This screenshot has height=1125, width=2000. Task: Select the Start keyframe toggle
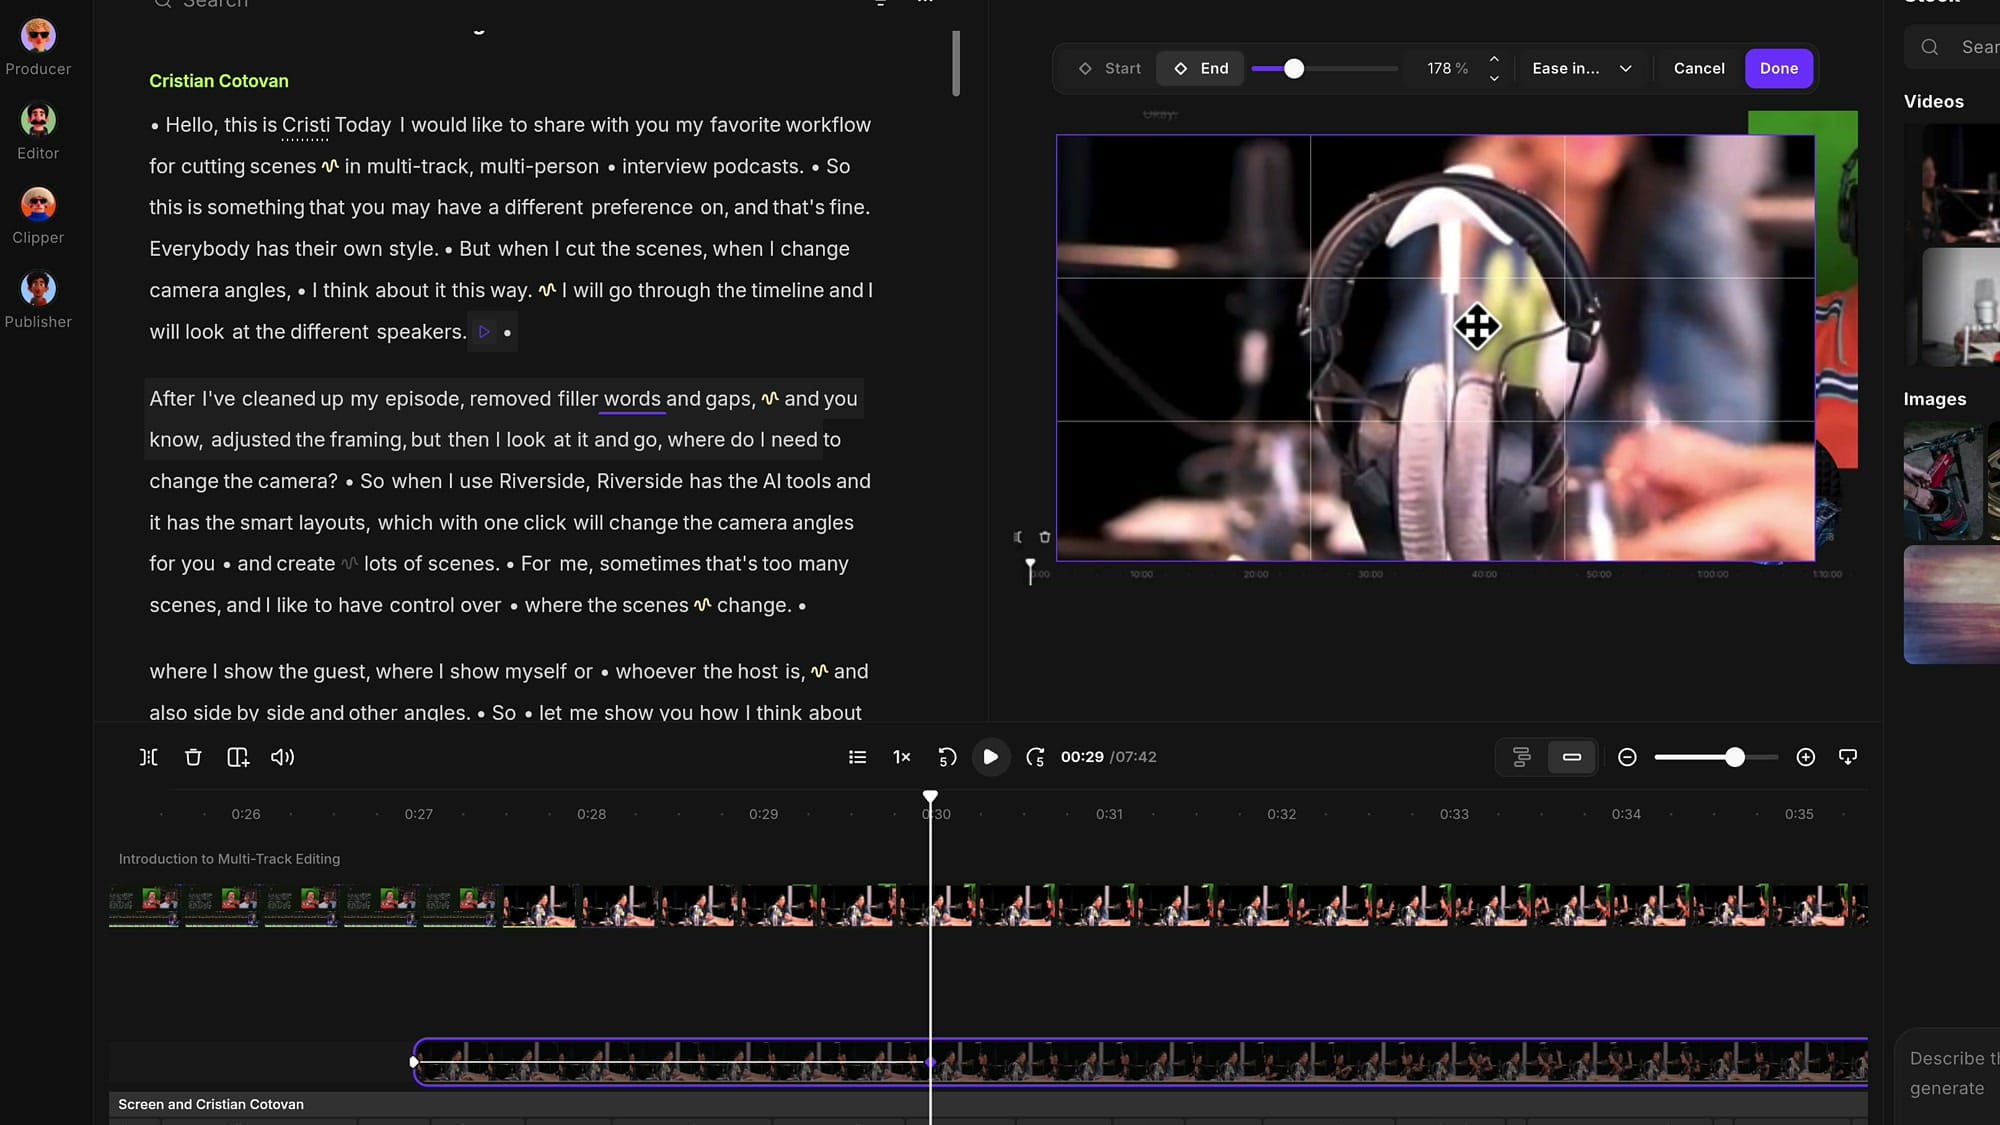(x=1109, y=68)
